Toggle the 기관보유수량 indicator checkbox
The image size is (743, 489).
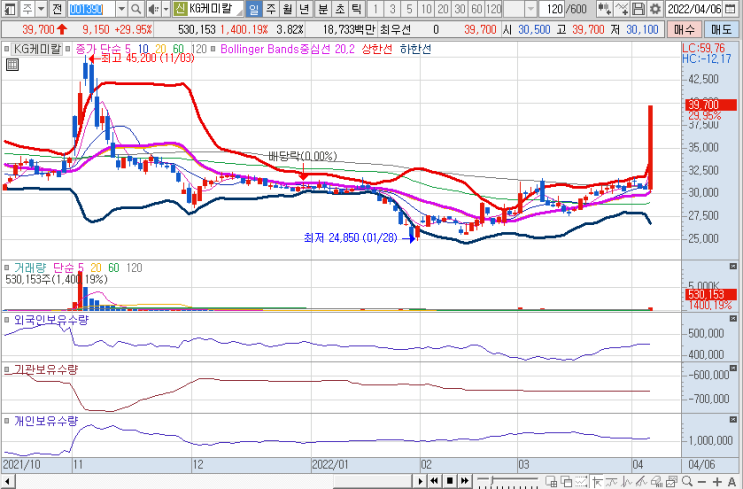pos(6,370)
